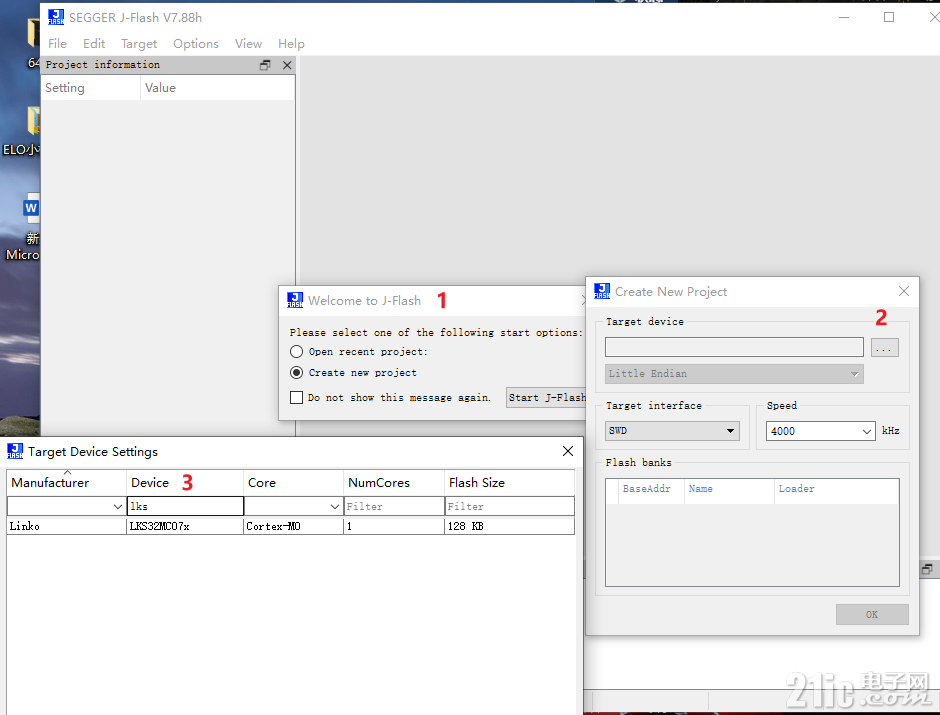Click the Linko manufacturer cell
Image resolution: width=940 pixels, height=715 pixels.
[x=67, y=526]
